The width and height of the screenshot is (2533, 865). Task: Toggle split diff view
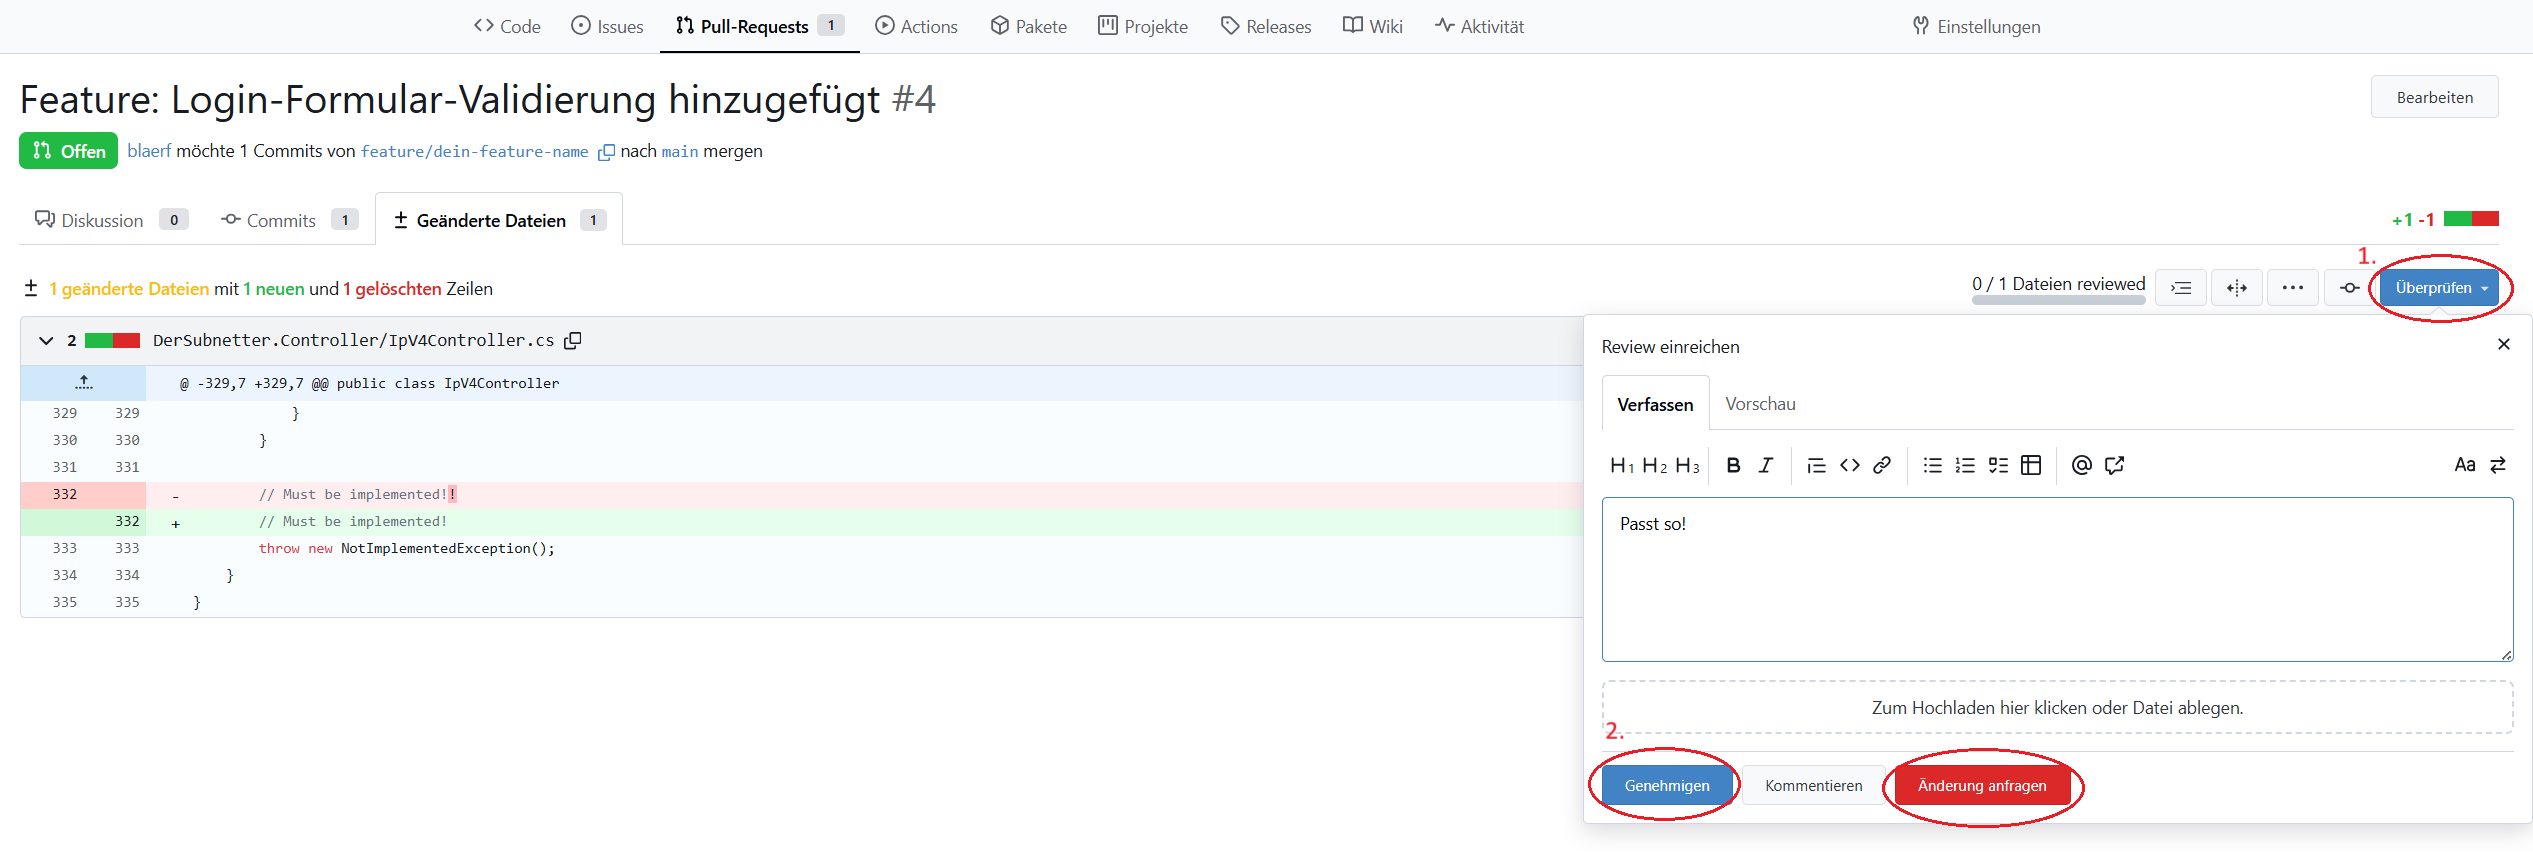pos(2237,288)
